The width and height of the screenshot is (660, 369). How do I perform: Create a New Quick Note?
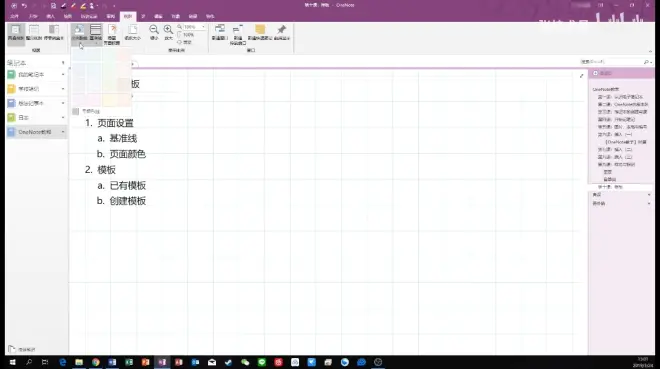click(x=260, y=32)
